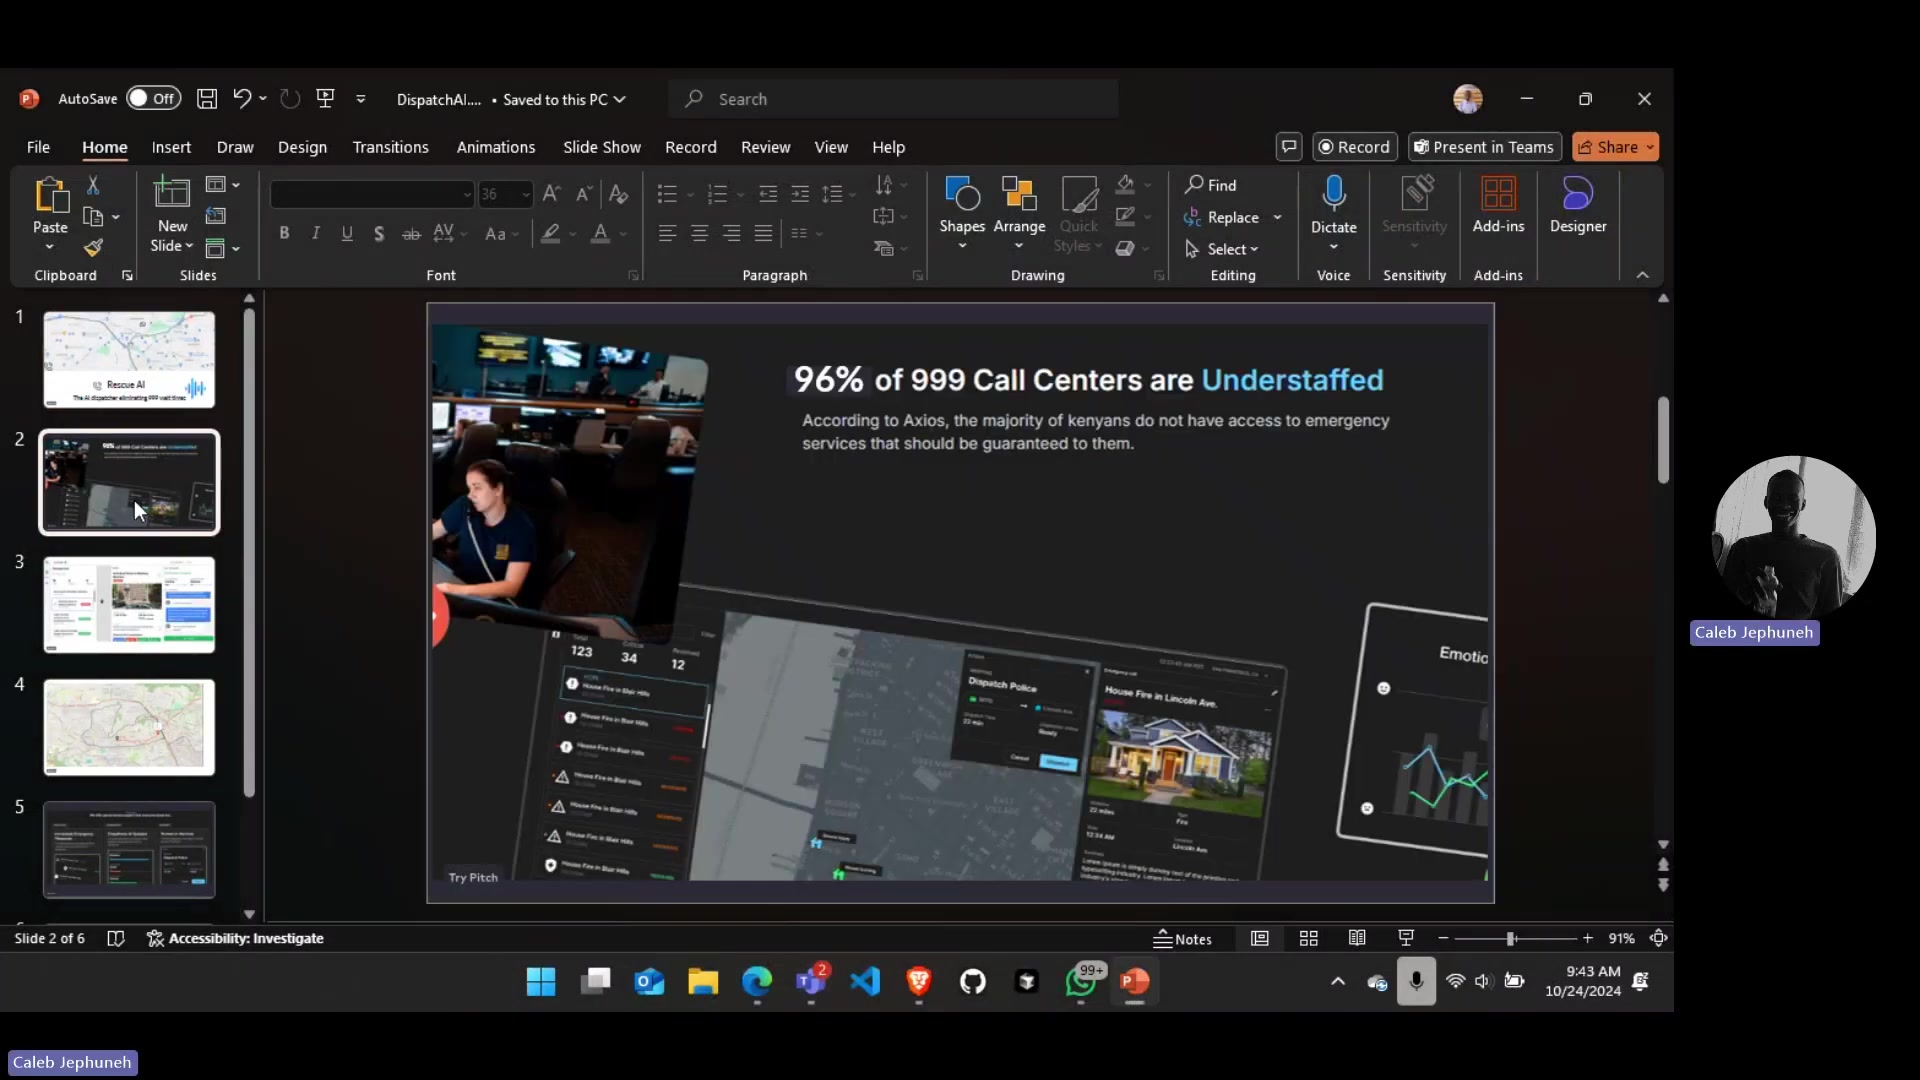Click the font color swatch button
This screenshot has height=1080, width=1920.
coord(600,233)
